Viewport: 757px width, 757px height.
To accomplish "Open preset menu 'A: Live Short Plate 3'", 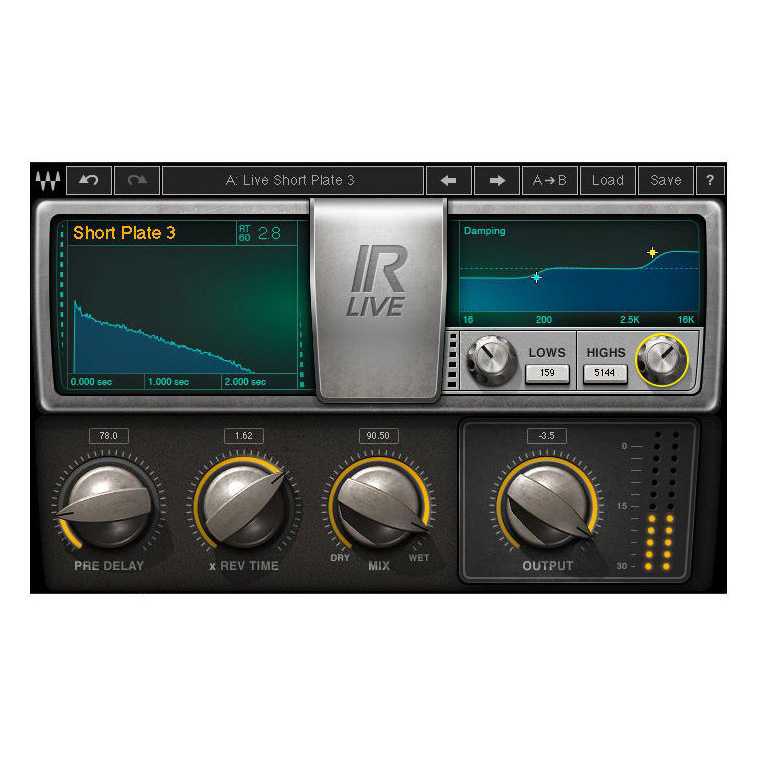I will (293, 181).
